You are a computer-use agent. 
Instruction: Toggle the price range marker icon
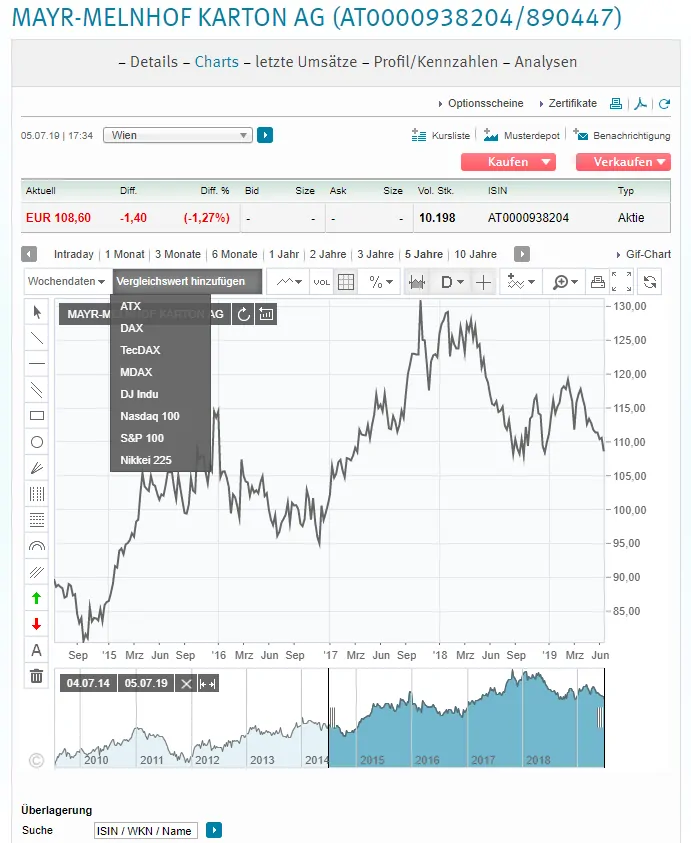417,282
